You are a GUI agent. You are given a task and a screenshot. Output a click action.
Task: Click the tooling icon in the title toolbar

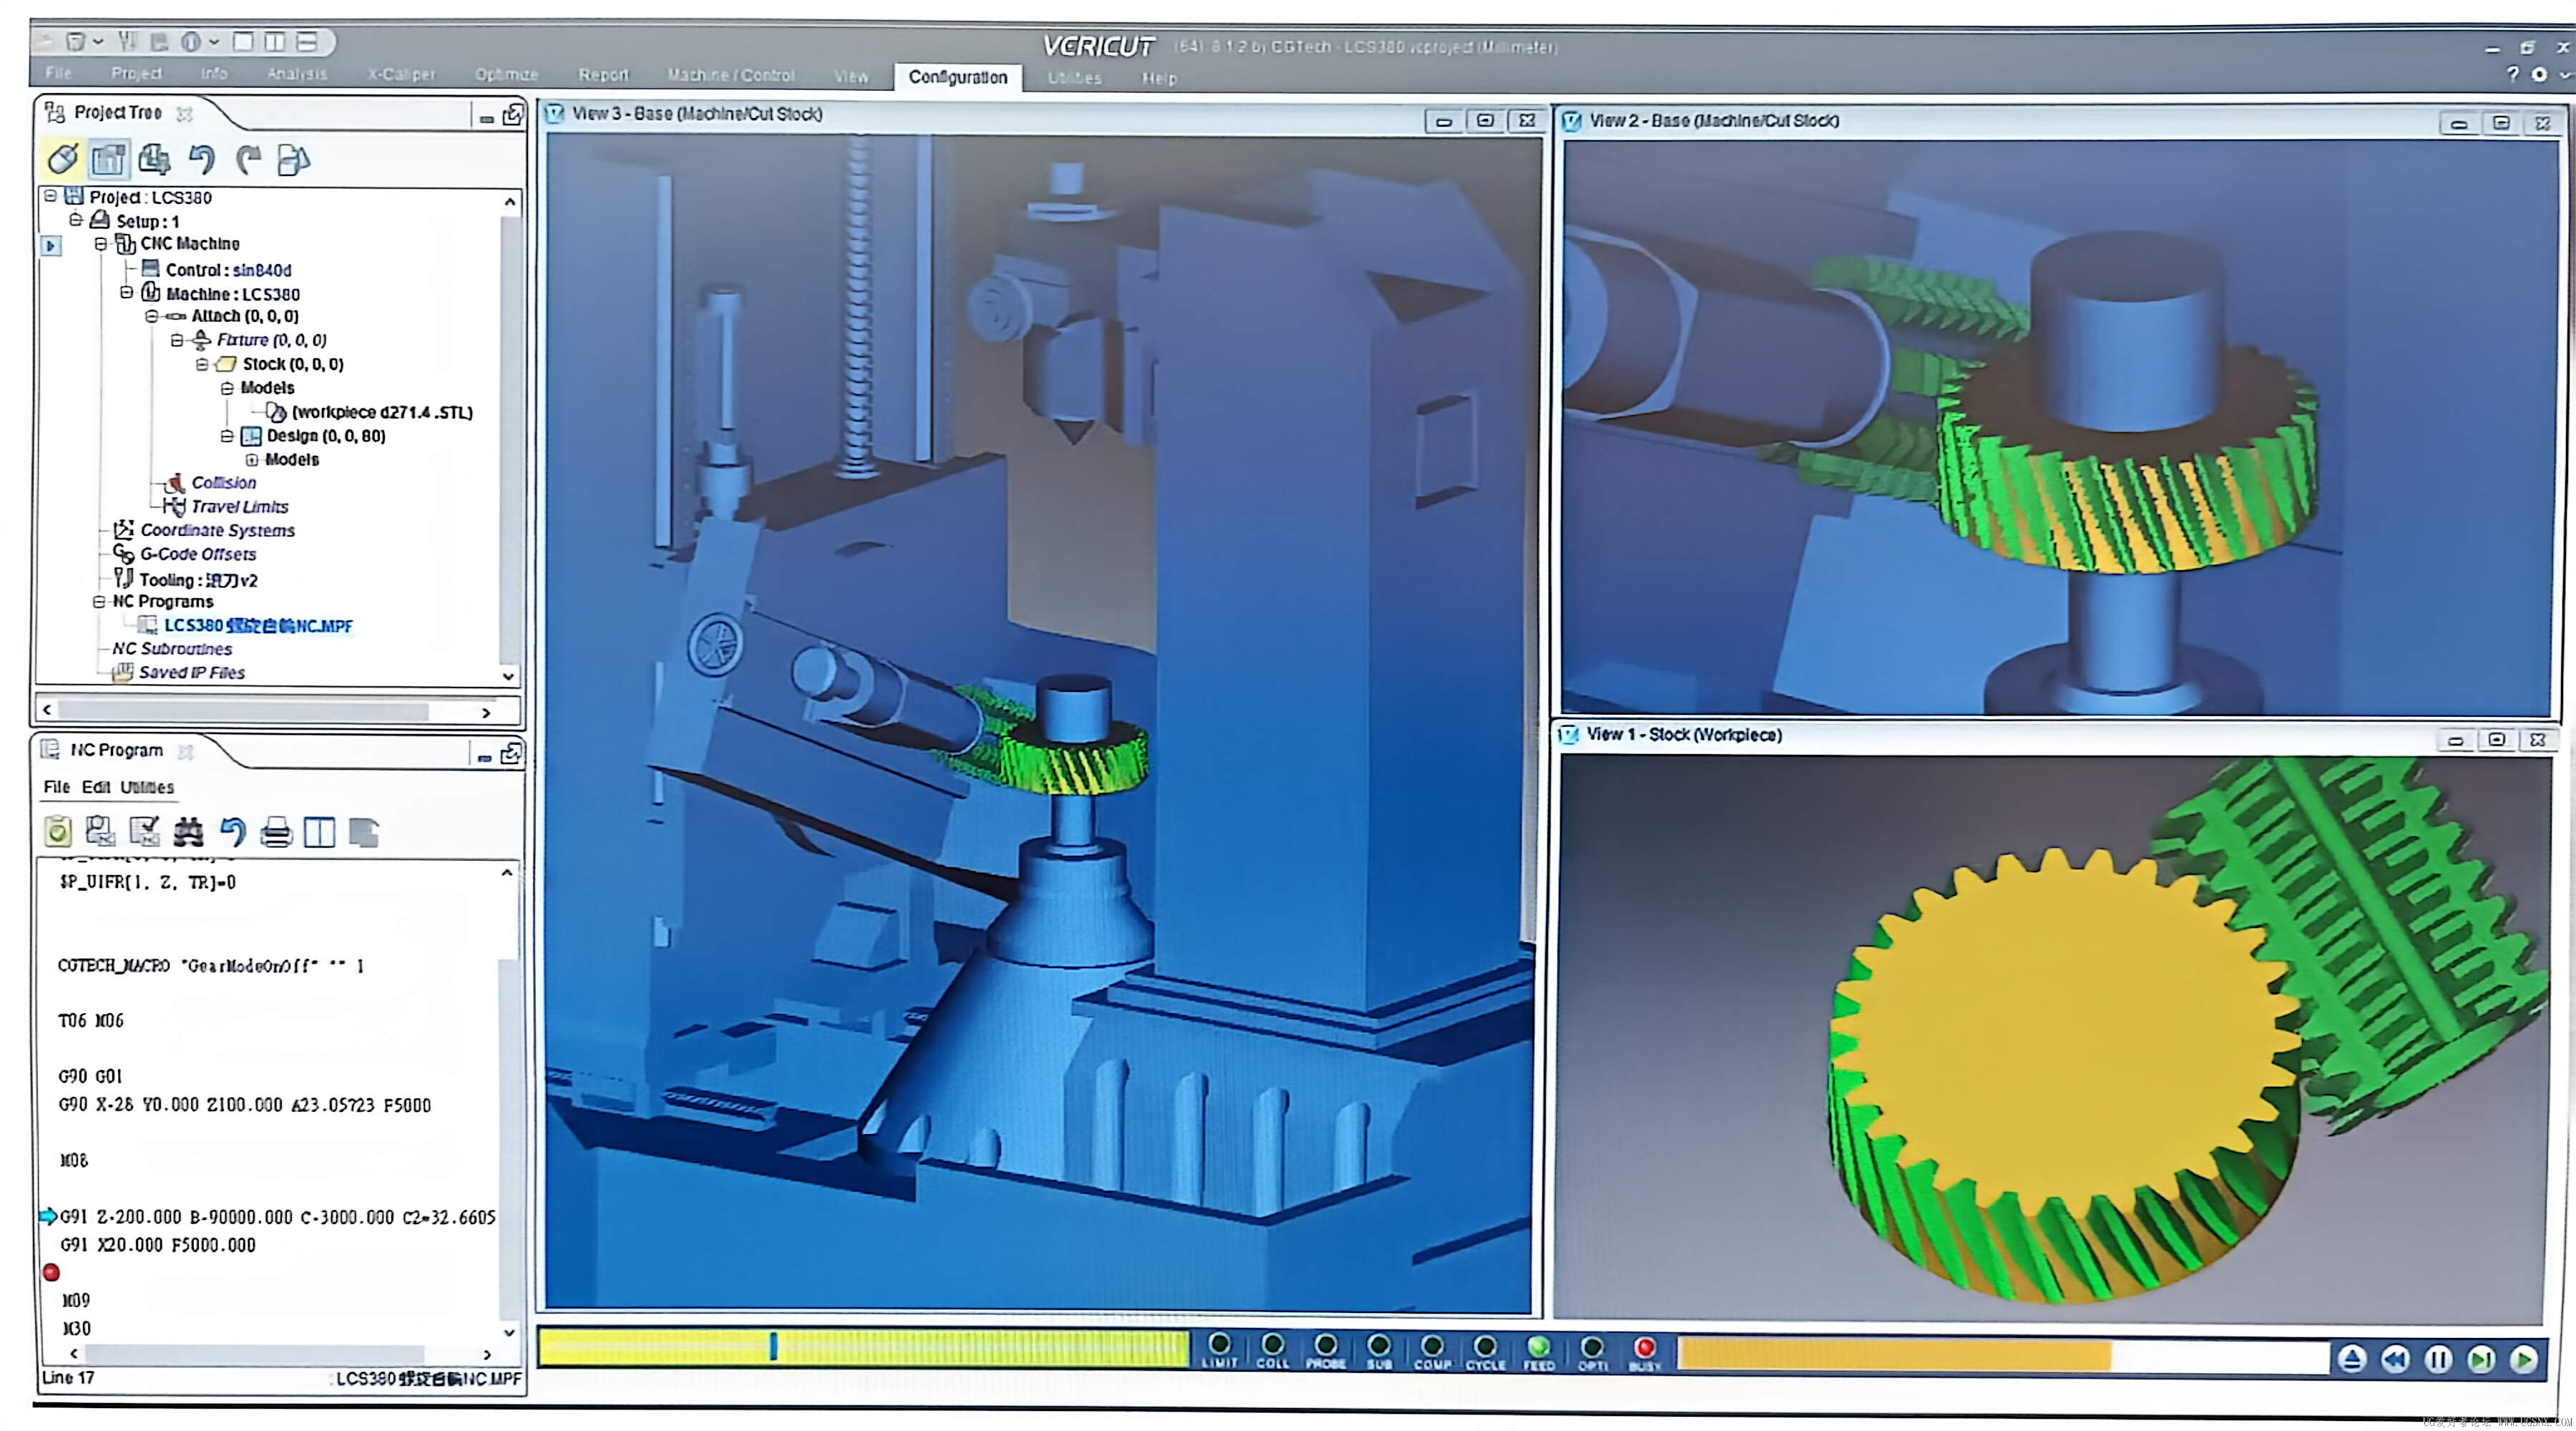pyautogui.click(x=127, y=41)
